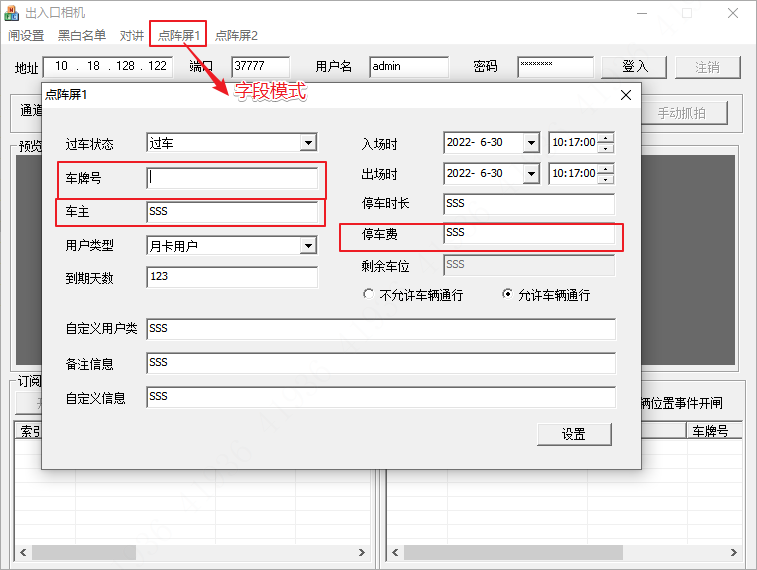Open the 点阵屏2 menu
Screen dimensions: 757x570
[236, 35]
